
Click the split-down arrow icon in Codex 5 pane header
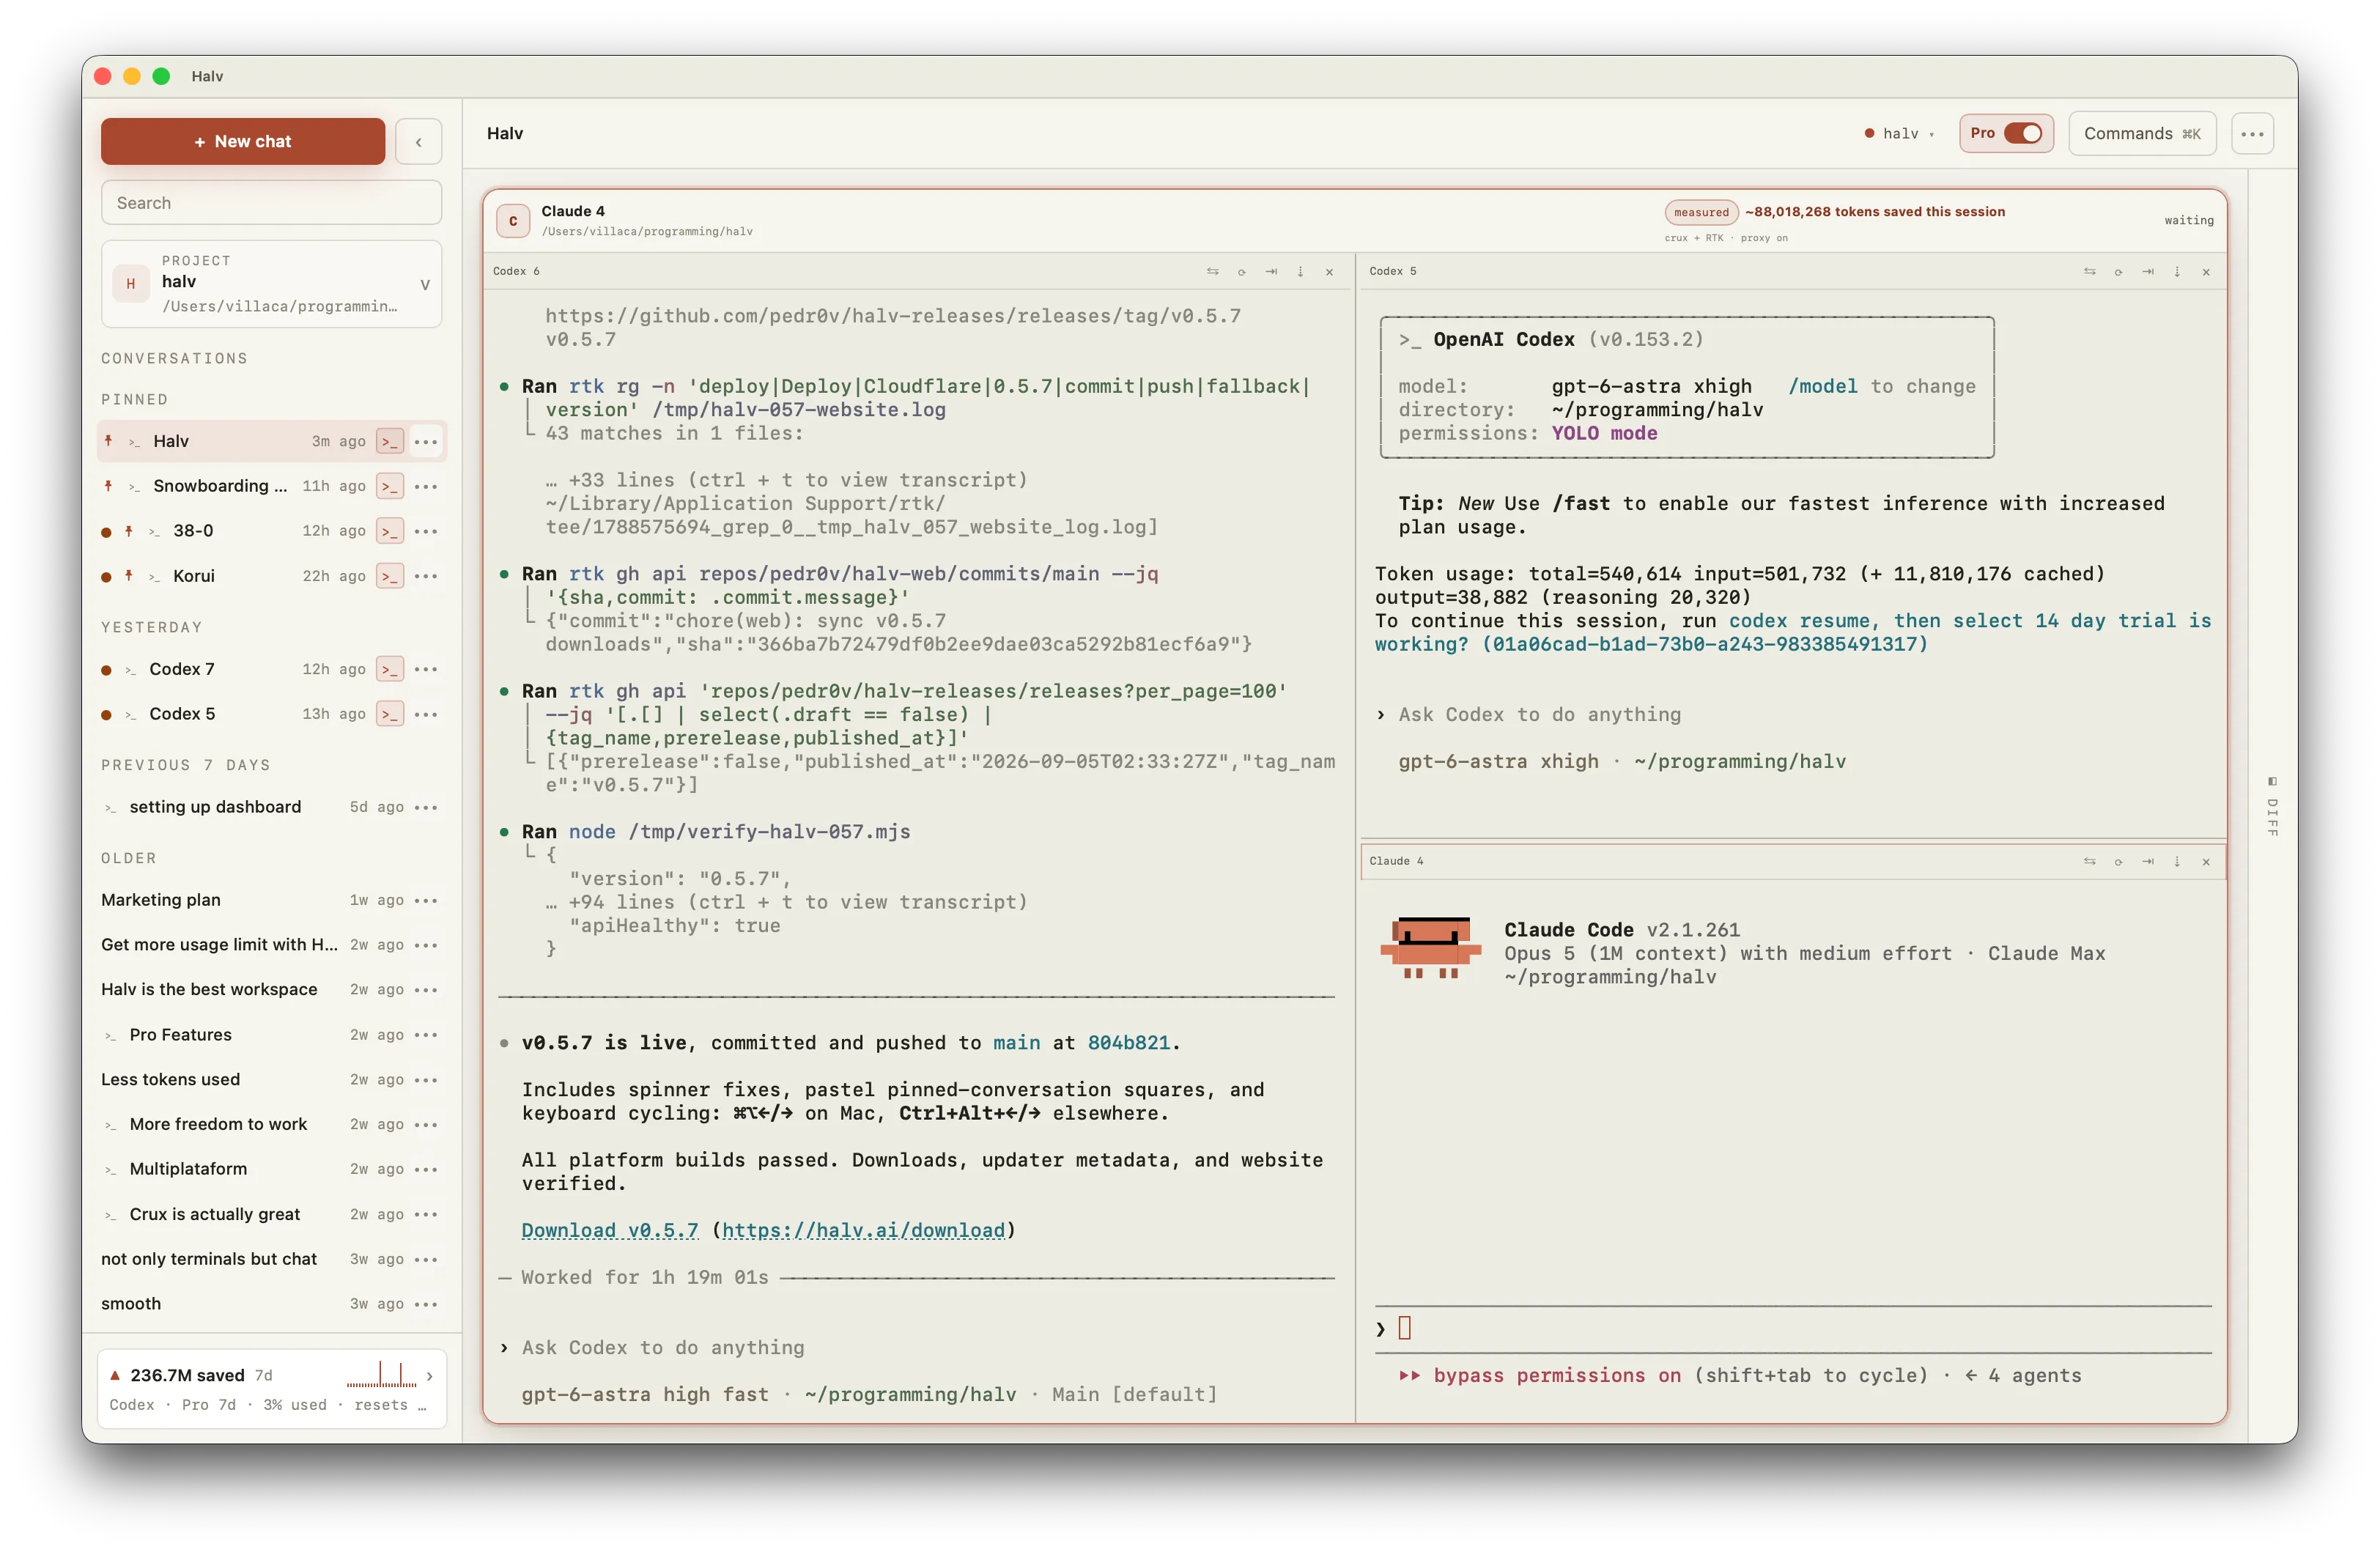tap(2177, 271)
